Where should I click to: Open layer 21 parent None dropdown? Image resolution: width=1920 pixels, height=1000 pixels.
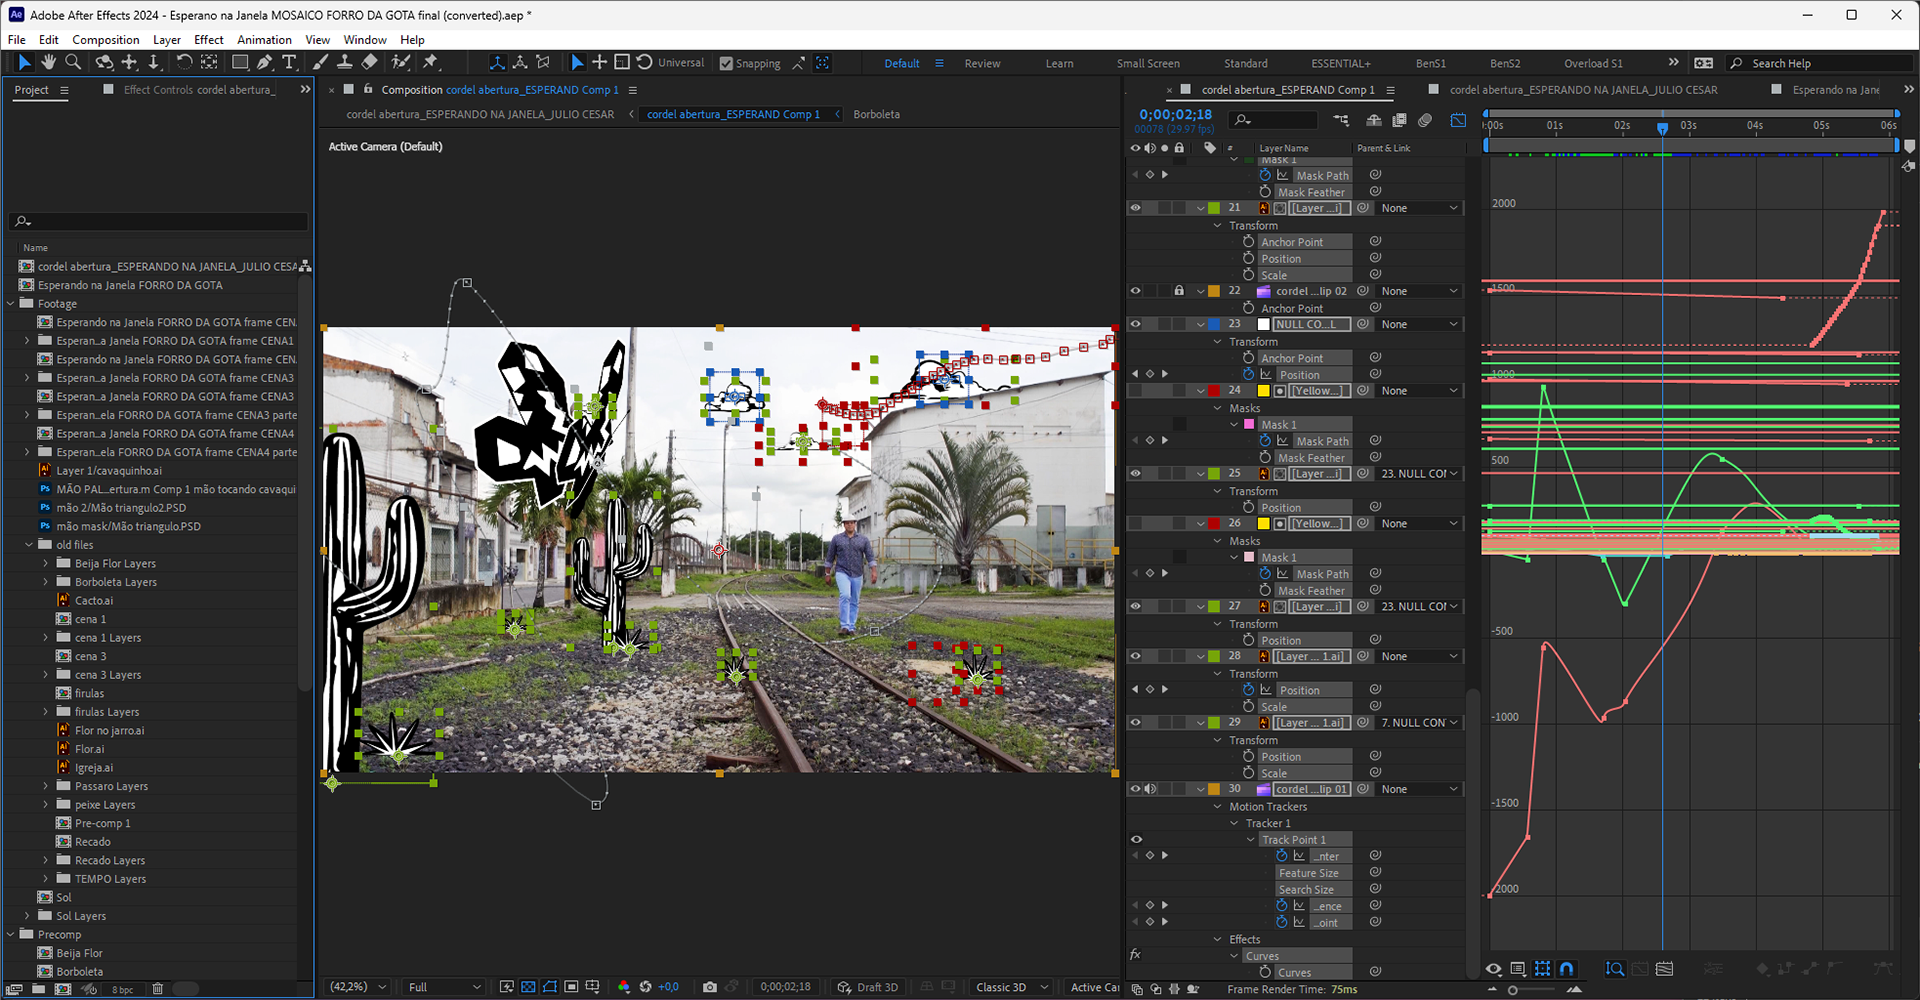(x=1419, y=208)
